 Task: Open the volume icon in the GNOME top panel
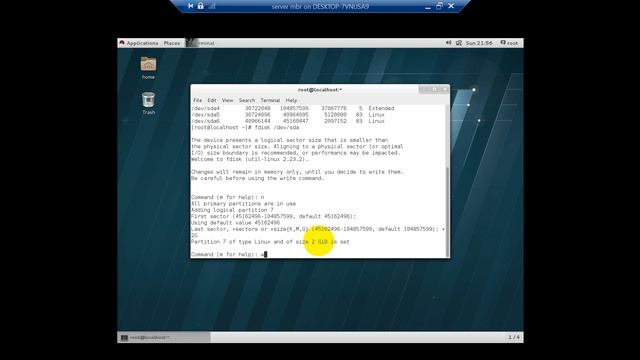448,43
